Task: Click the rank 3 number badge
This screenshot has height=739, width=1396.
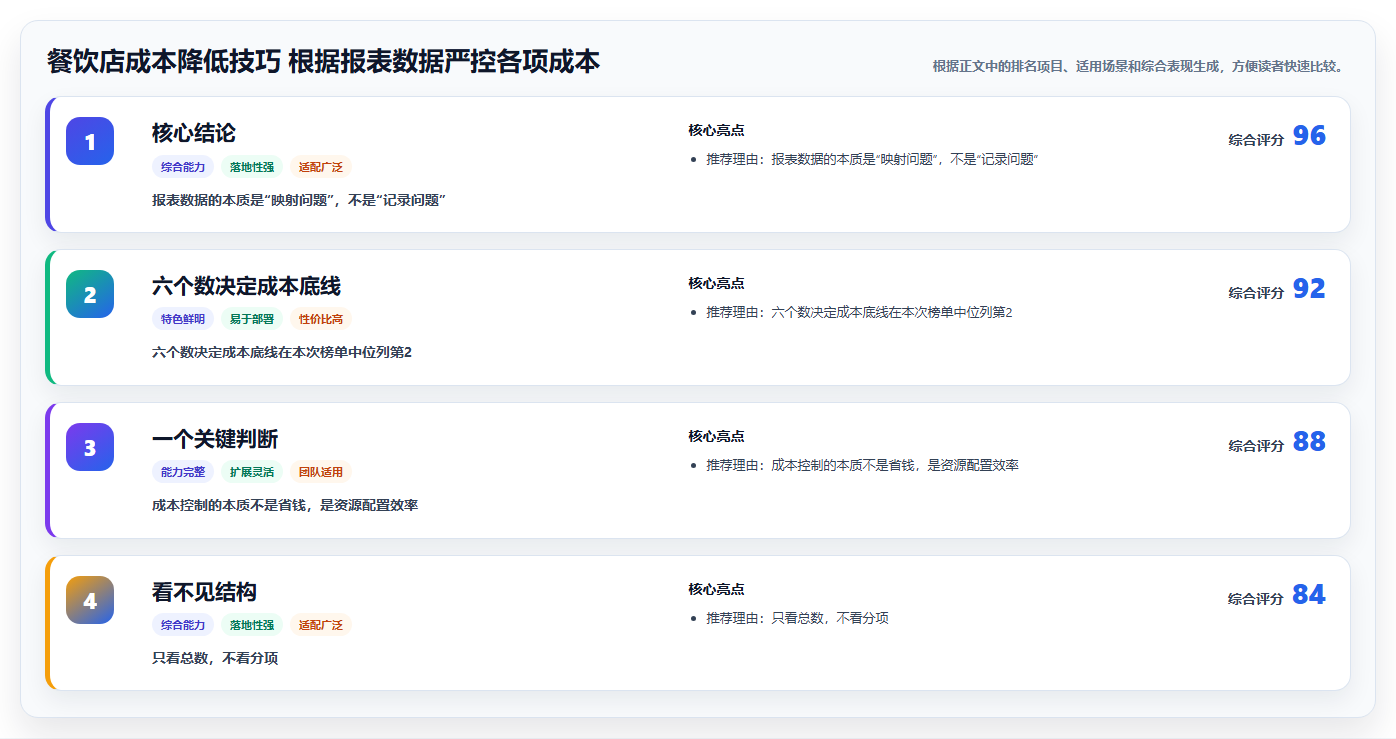Action: coord(90,447)
